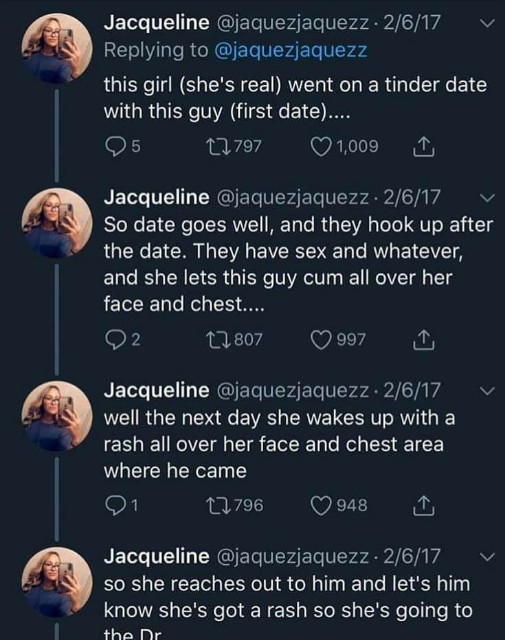The width and height of the screenshot is (505, 640).
Task: Open options chevron on first tweet
Action: click(x=487, y=23)
